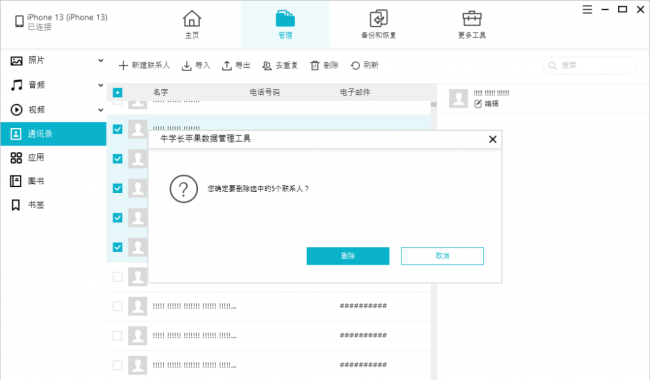Focus the 搜索 search field
The height and width of the screenshot is (380, 650).
(x=590, y=65)
